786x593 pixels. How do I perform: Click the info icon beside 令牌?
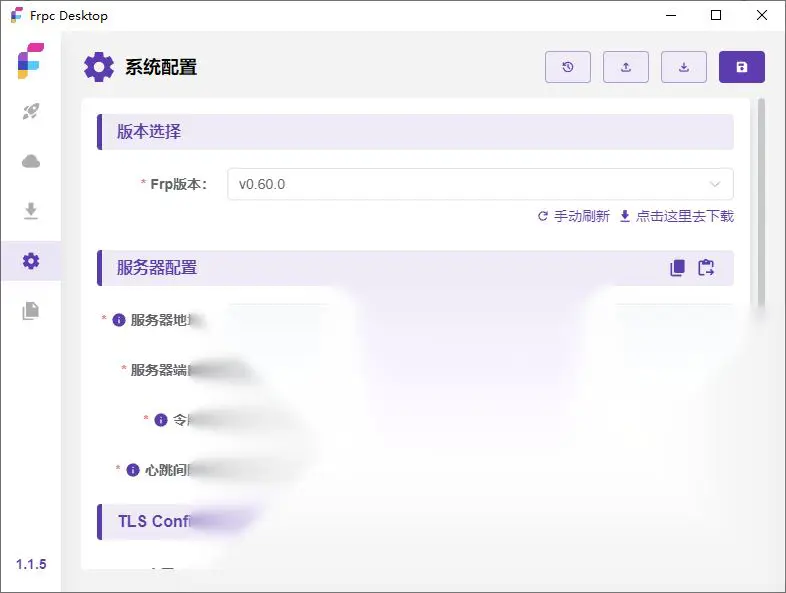tap(161, 420)
